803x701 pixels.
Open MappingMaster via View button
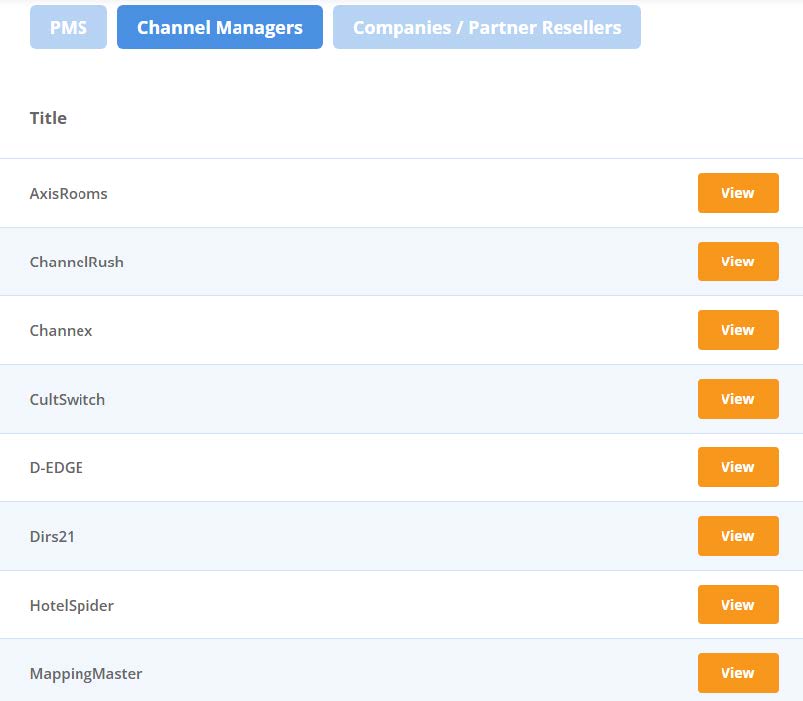click(x=738, y=673)
